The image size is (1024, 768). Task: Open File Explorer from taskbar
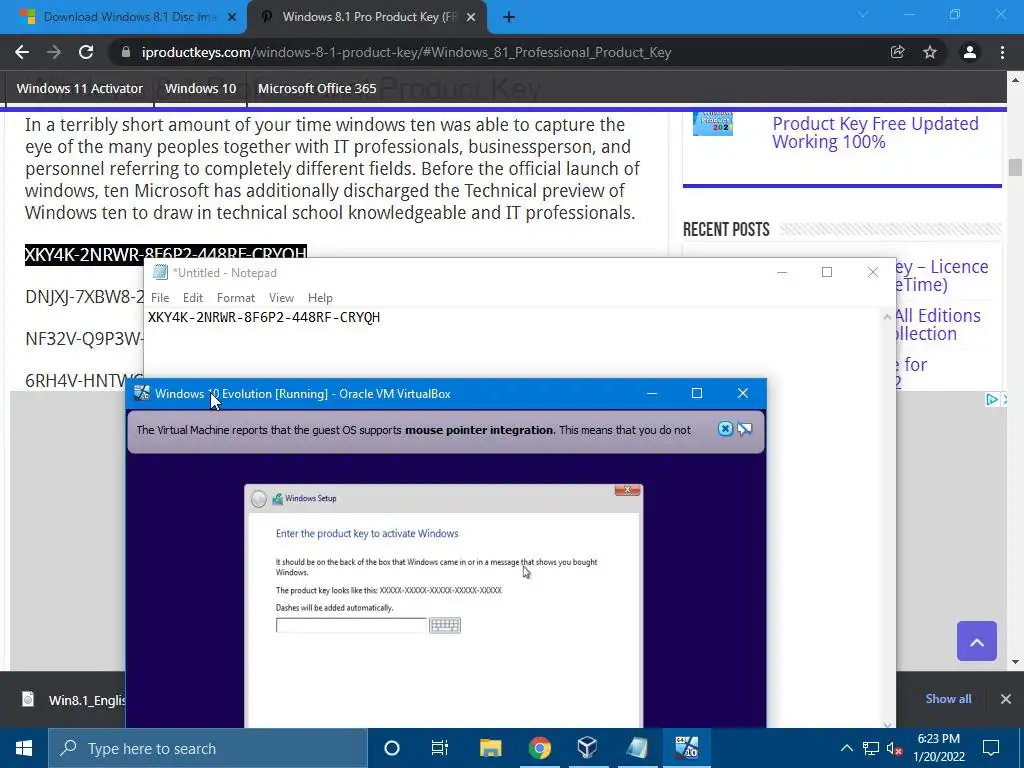pos(490,748)
